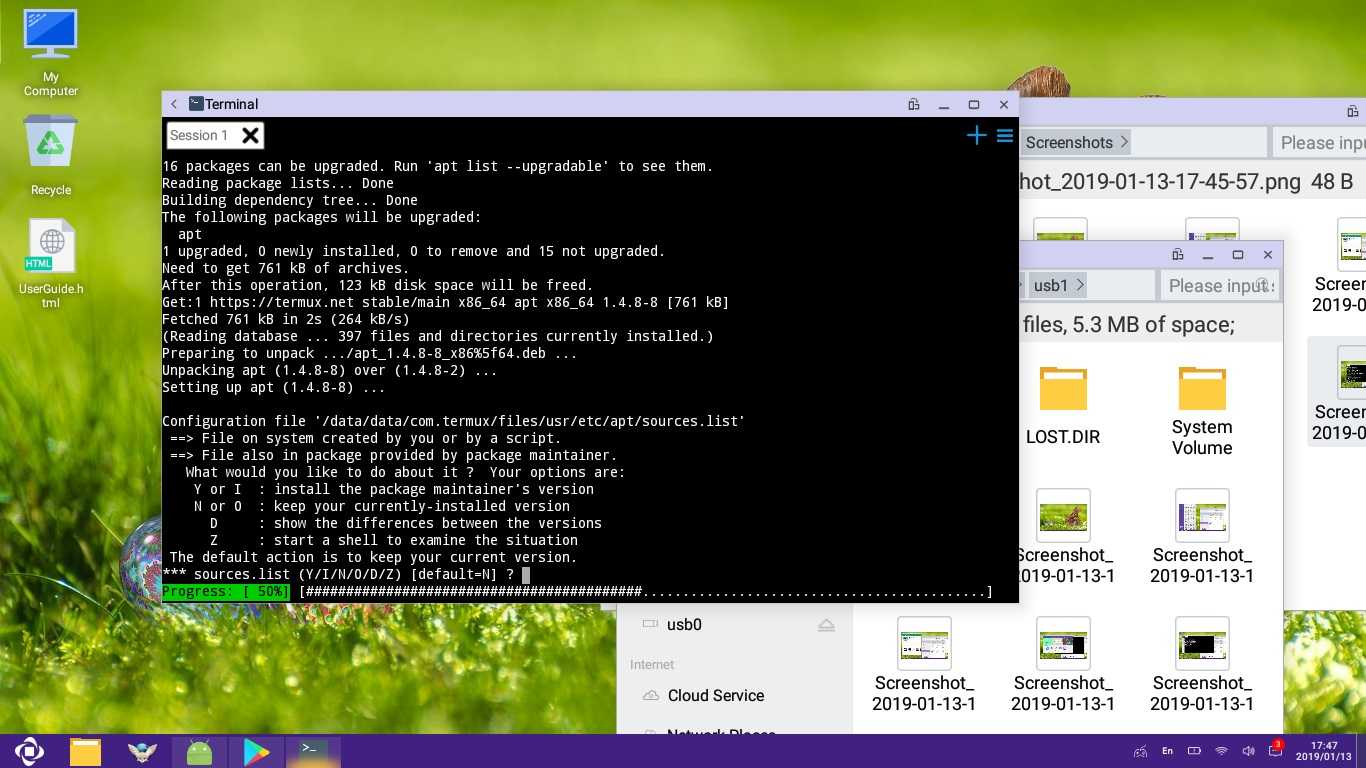Open the file manager from taskbar
Screen dimensions: 1366x768
[x=85, y=751]
